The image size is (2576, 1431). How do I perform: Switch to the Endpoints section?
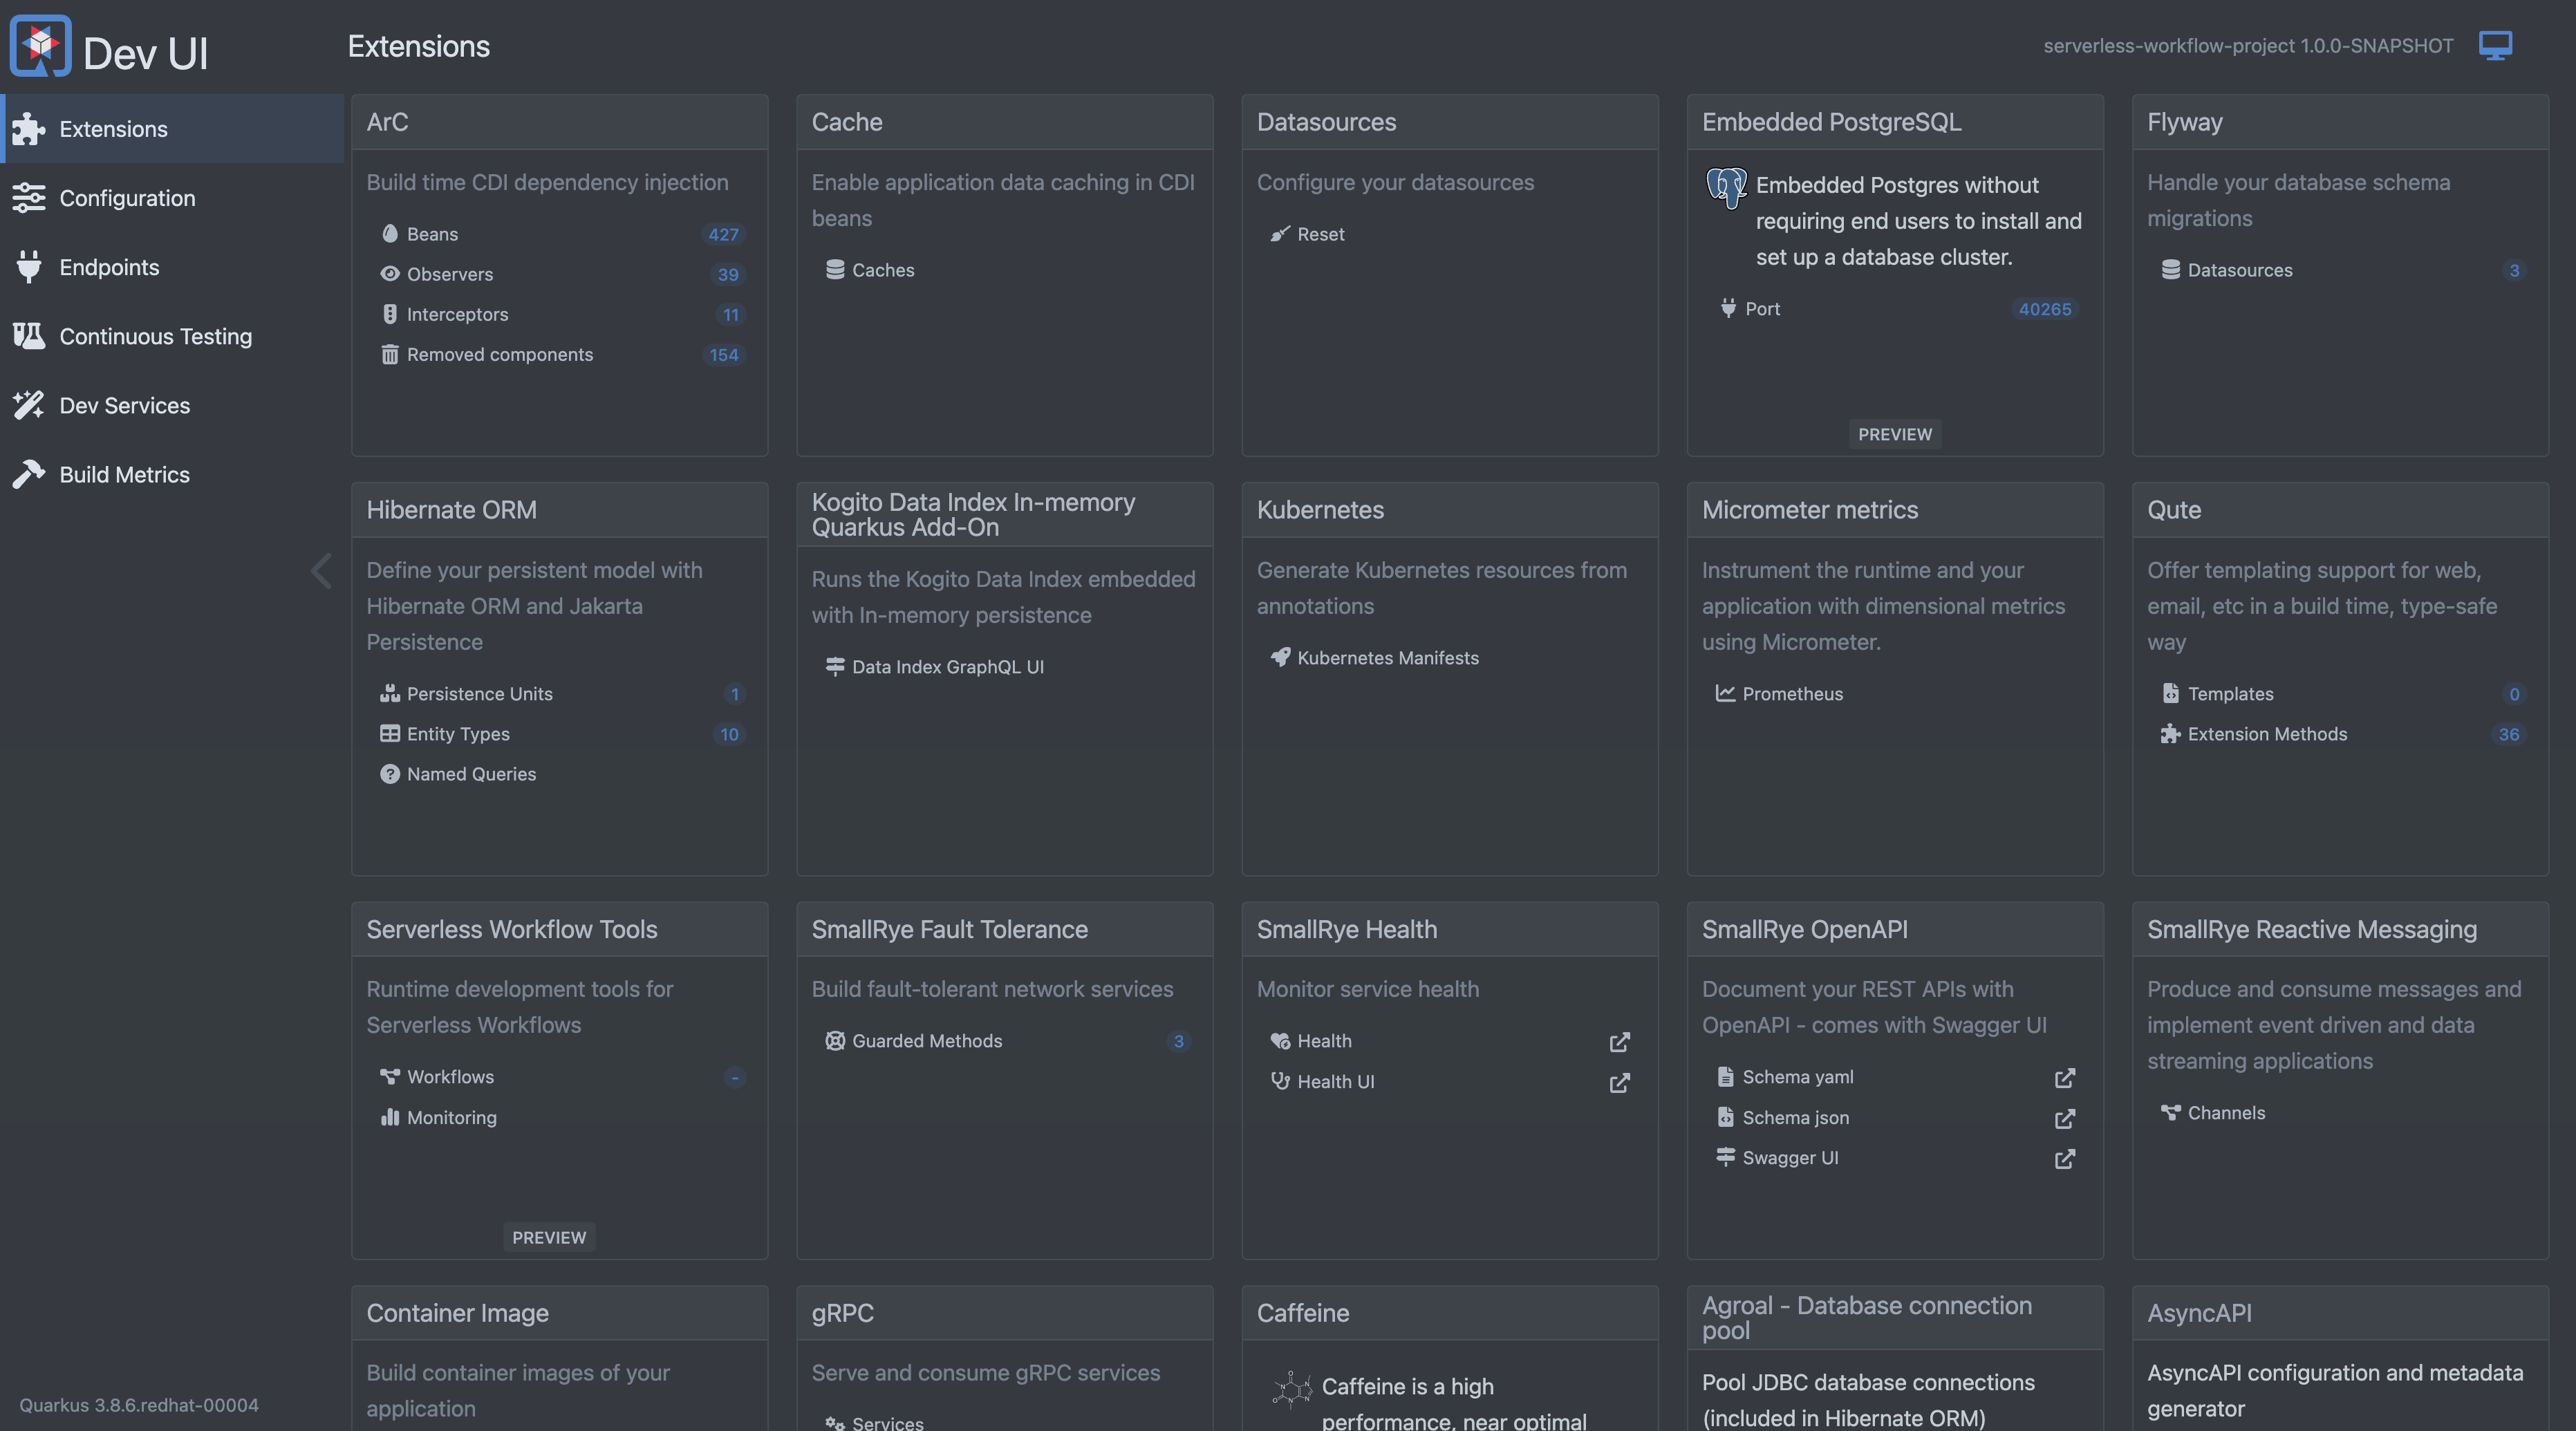pos(109,267)
